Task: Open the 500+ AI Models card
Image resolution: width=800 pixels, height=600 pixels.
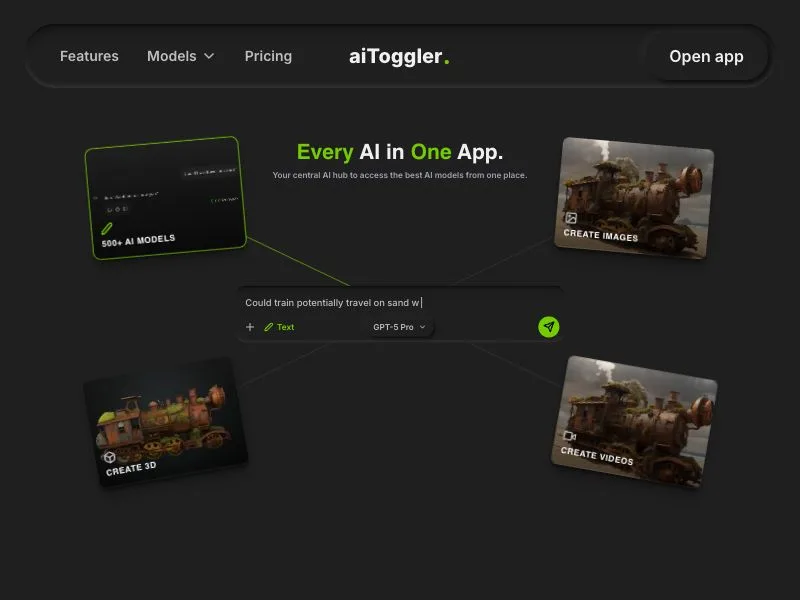Action: tap(165, 198)
